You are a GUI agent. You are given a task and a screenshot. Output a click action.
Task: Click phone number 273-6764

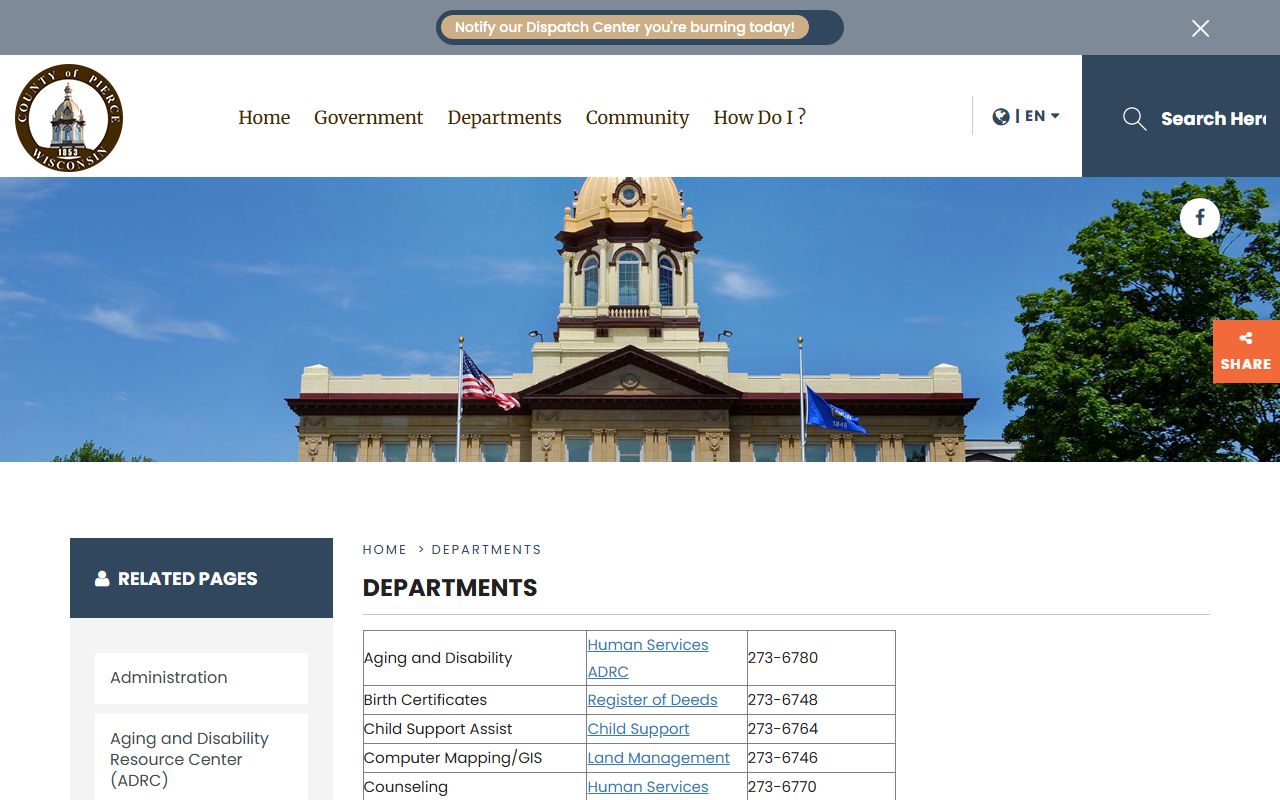[783, 729]
